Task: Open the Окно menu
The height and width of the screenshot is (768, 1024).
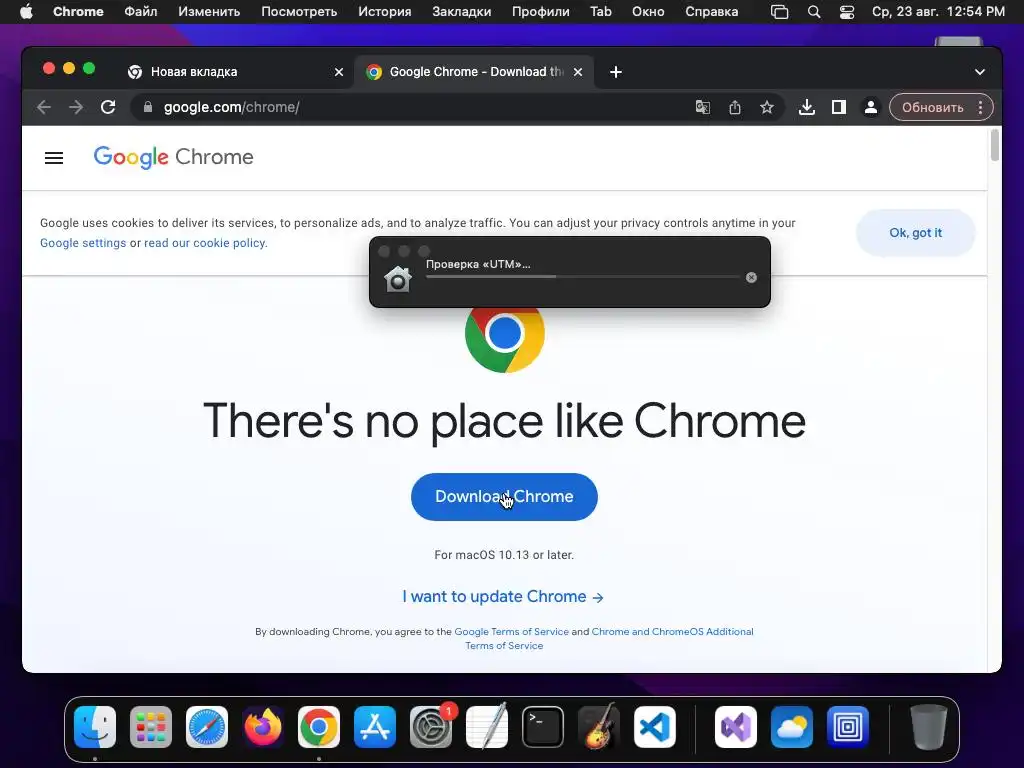Action: pyautogui.click(x=648, y=12)
